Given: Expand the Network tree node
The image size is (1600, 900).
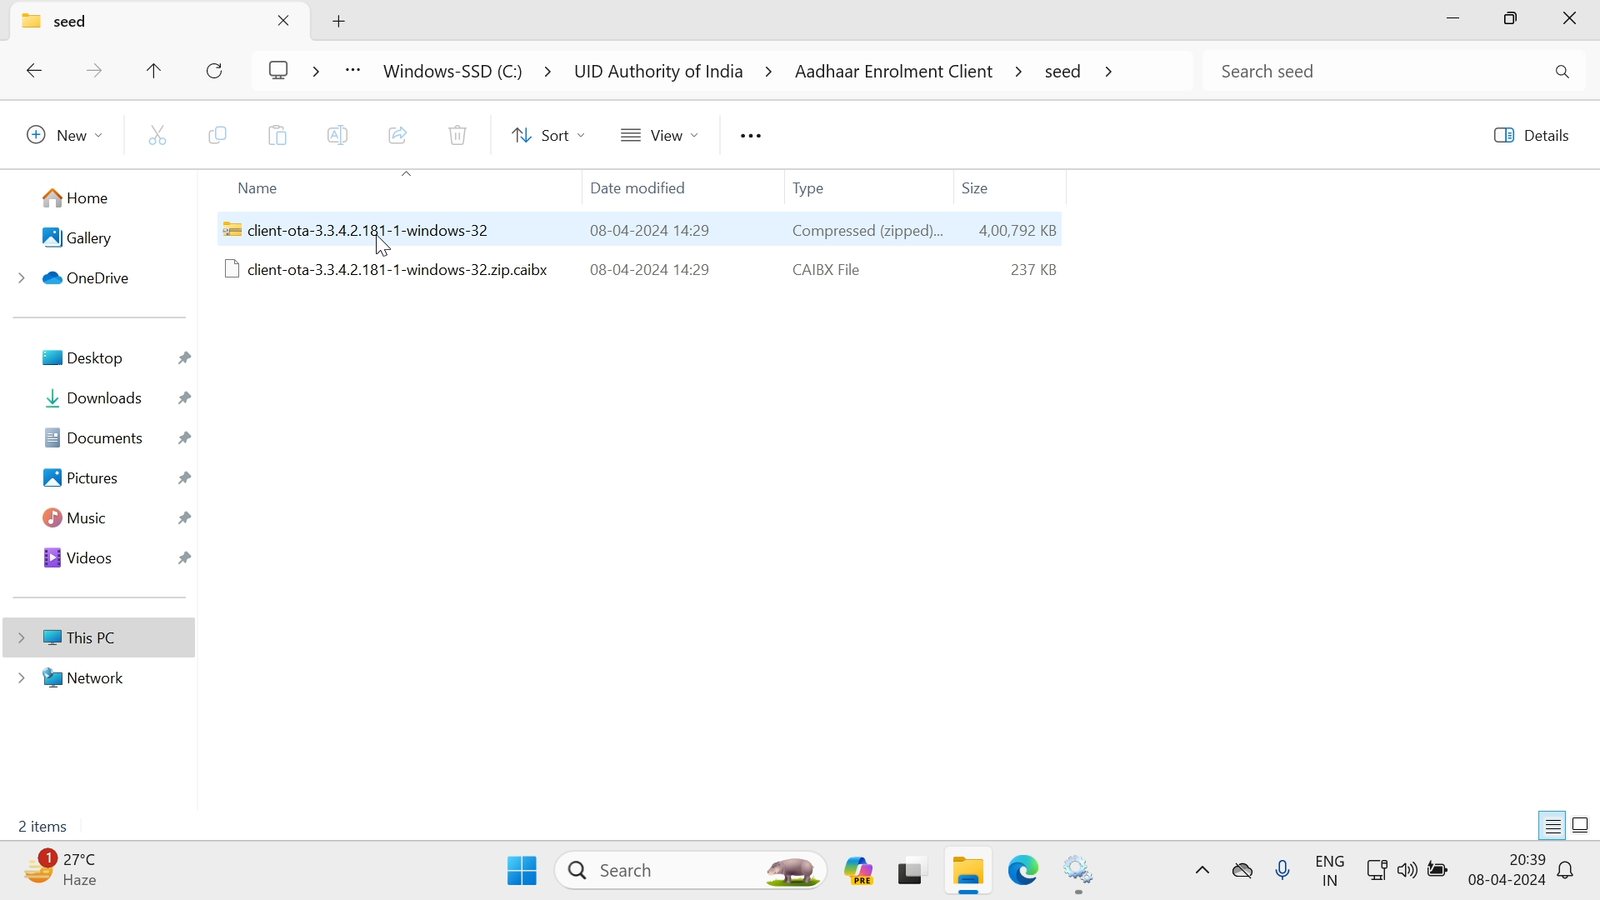Looking at the screenshot, I should click(21, 678).
